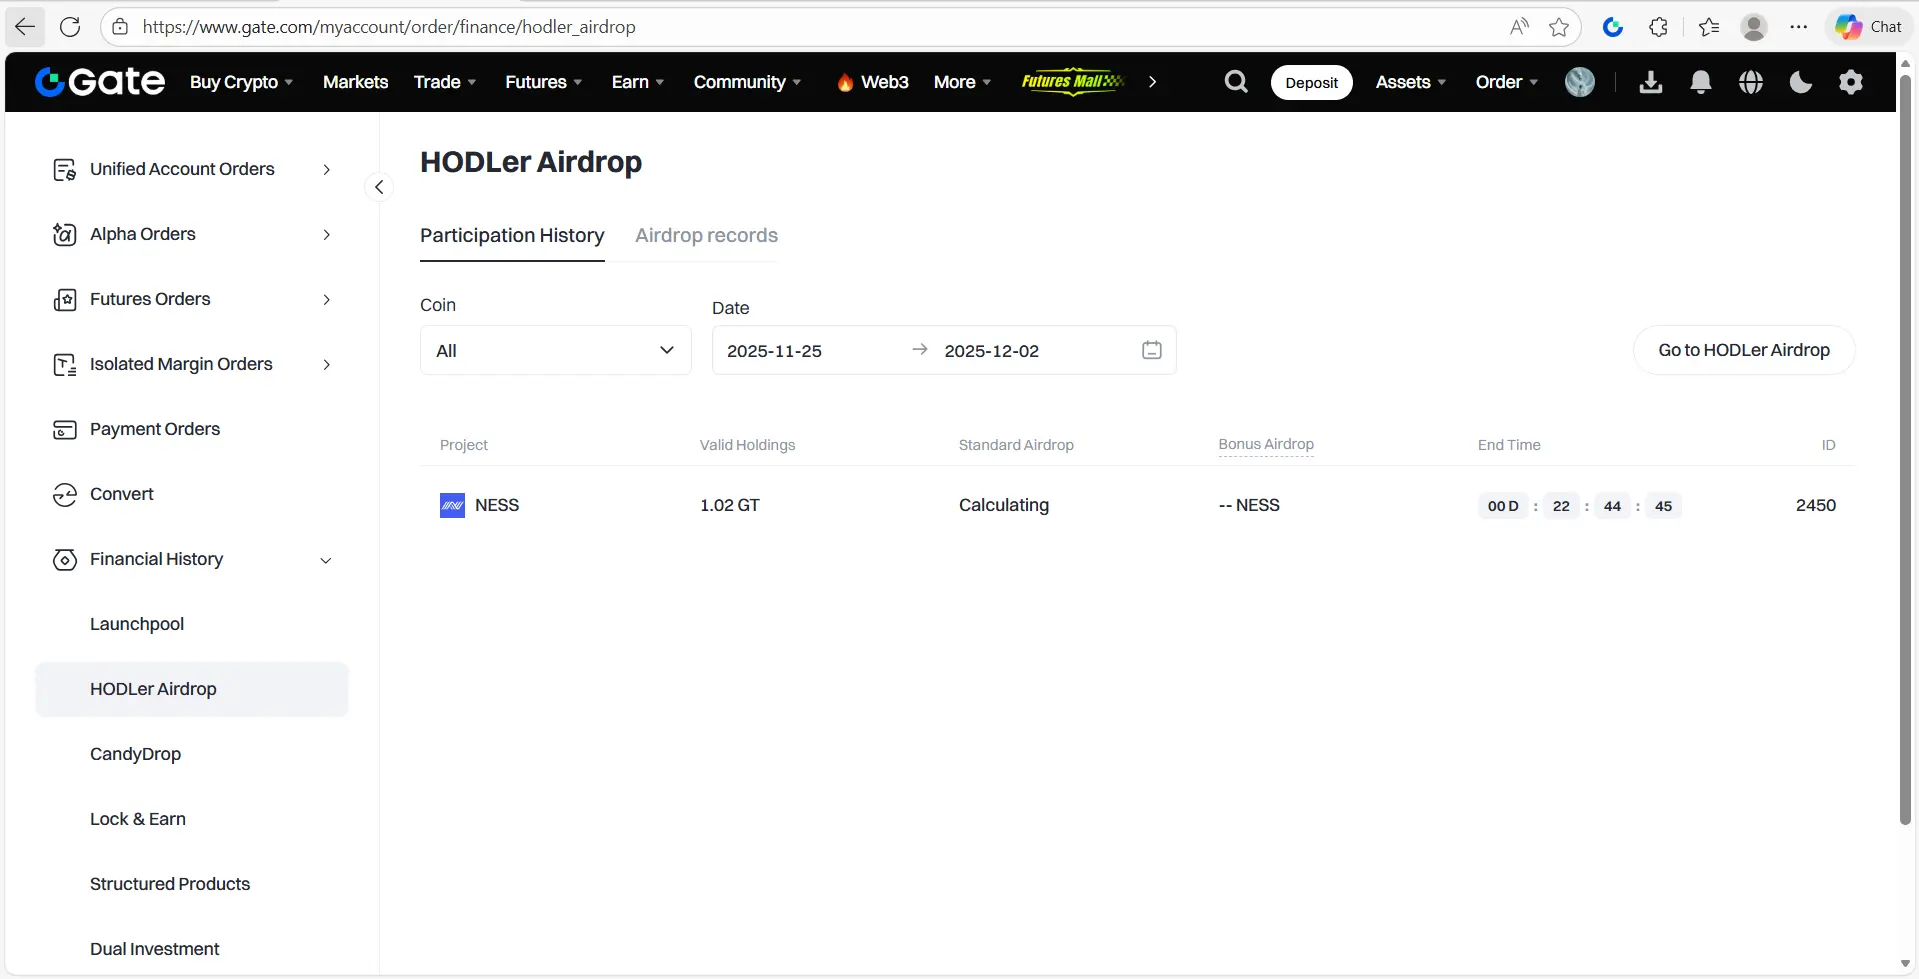
Task: Expand Unified Account Orders chevron
Action: (x=326, y=170)
